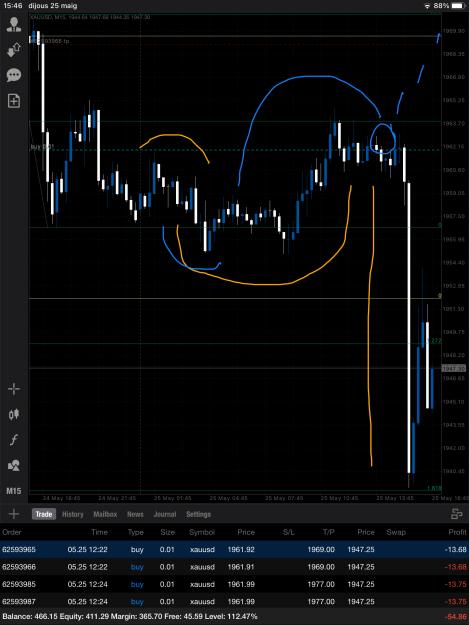Open the chat messages bubble icon
The height and width of the screenshot is (625, 469).
[14, 75]
